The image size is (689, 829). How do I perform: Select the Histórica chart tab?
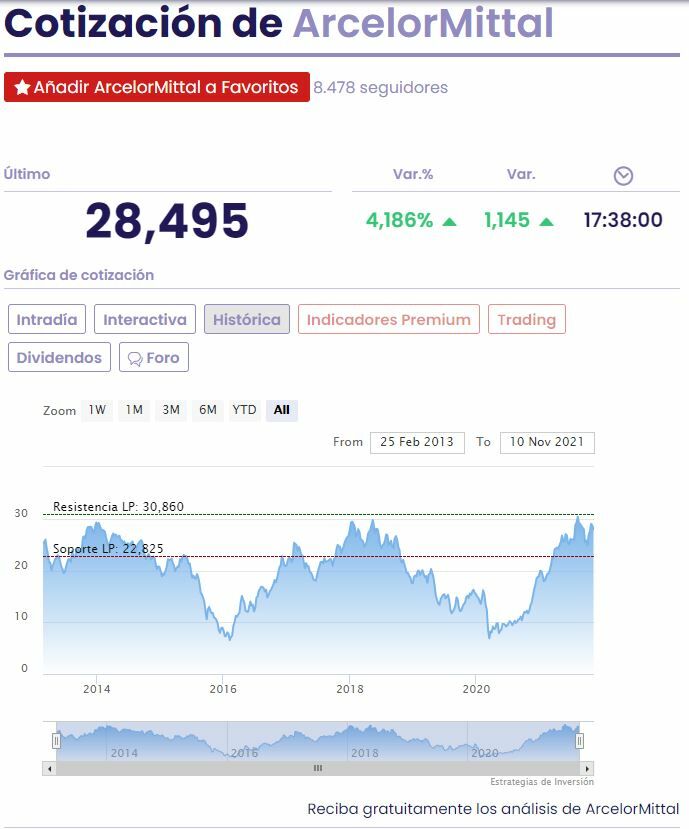247,319
